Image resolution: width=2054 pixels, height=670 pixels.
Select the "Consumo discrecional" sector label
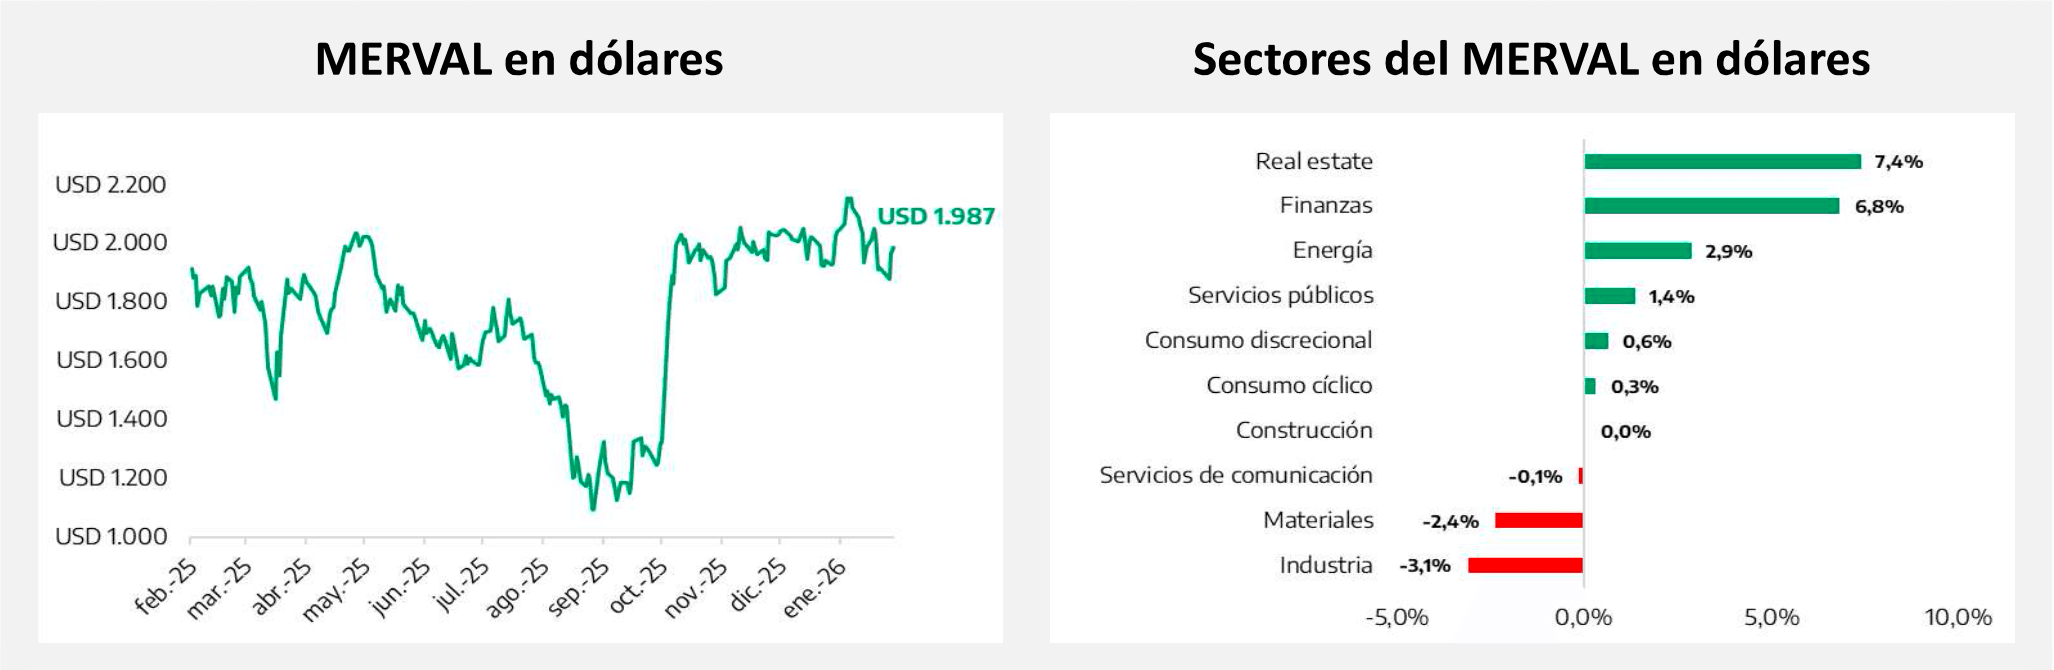pos(1258,340)
